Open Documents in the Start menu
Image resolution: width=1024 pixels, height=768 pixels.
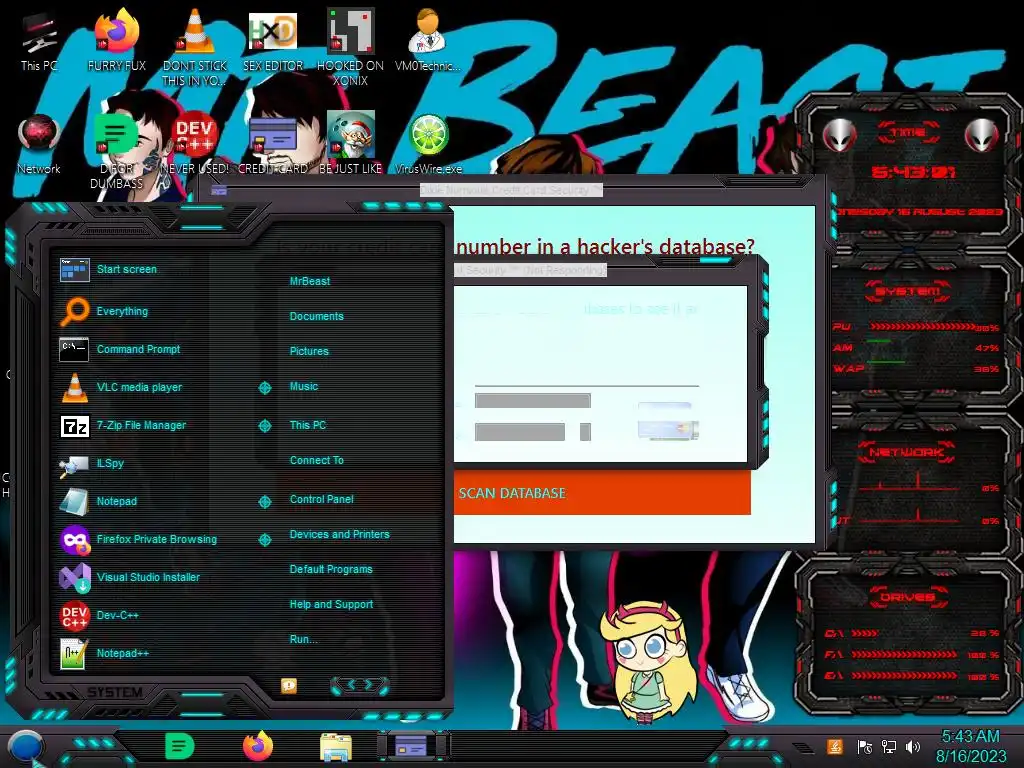click(316, 316)
